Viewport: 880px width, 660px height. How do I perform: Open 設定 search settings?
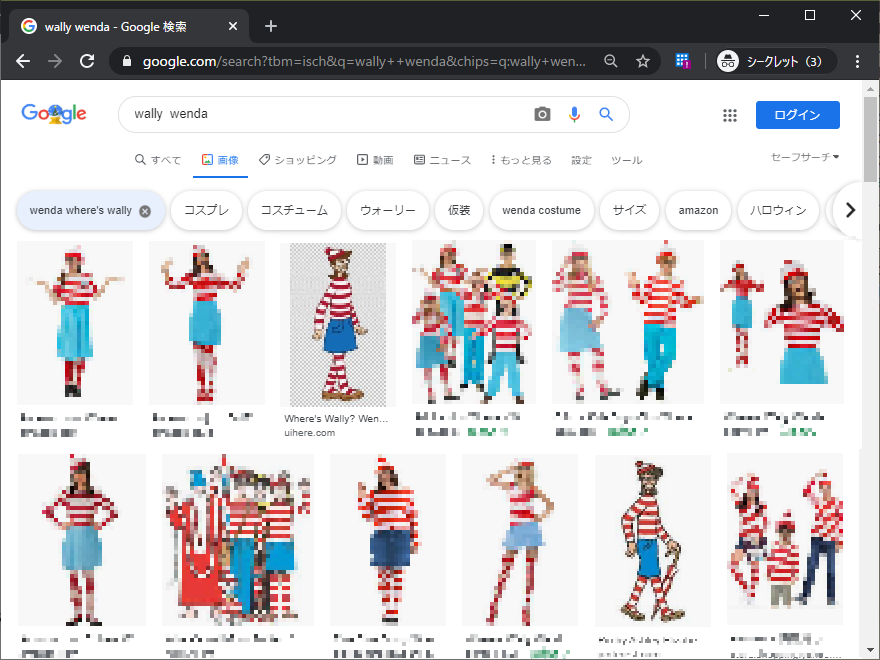pyautogui.click(x=581, y=160)
